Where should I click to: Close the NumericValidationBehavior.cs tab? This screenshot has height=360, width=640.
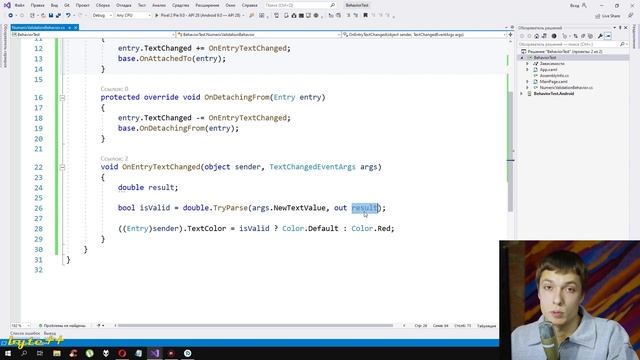tap(76, 27)
